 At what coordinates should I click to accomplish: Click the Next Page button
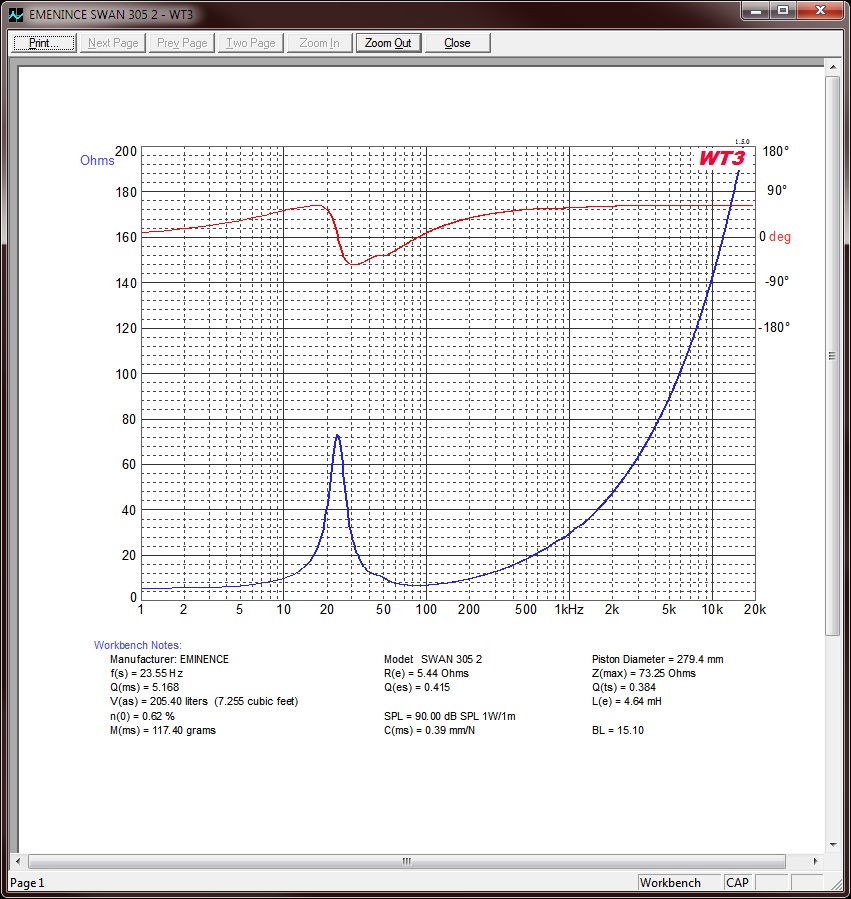click(x=113, y=43)
